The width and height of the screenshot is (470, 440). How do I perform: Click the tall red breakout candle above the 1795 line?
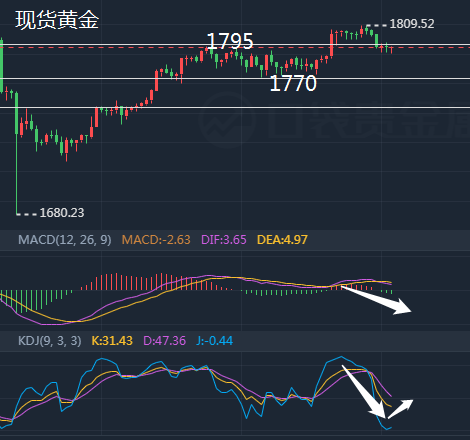tap(331, 44)
